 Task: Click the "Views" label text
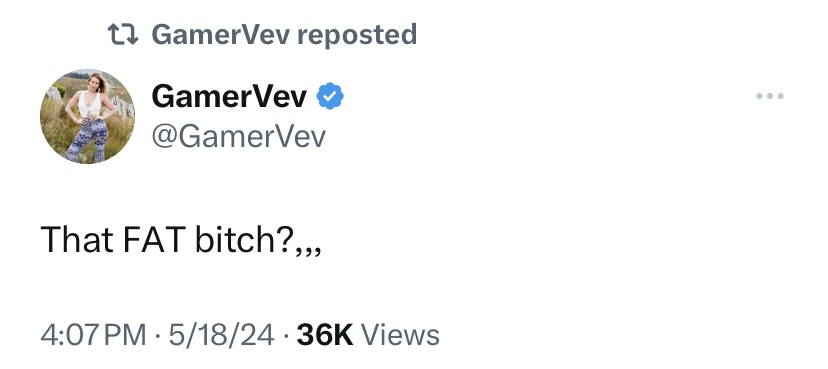coord(400,335)
